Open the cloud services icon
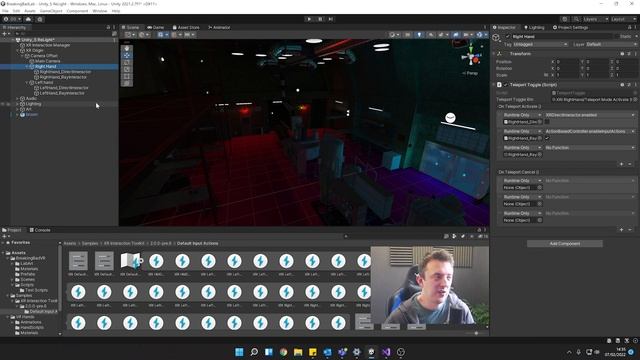The image size is (640, 360). coord(28,19)
